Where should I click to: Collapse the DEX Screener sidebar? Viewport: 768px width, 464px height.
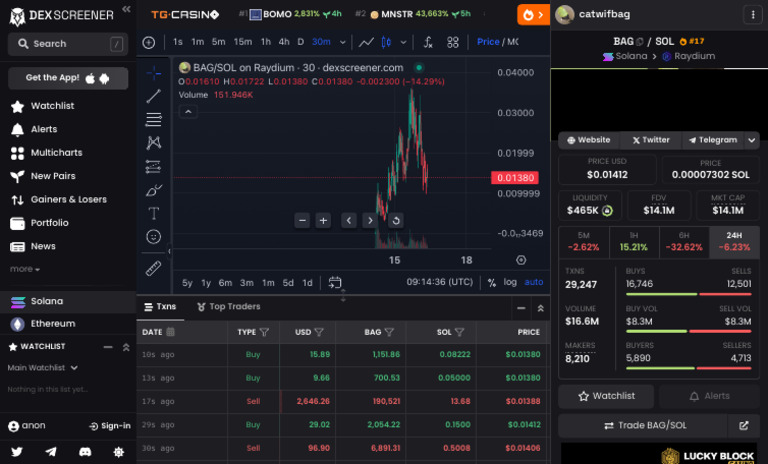point(126,9)
